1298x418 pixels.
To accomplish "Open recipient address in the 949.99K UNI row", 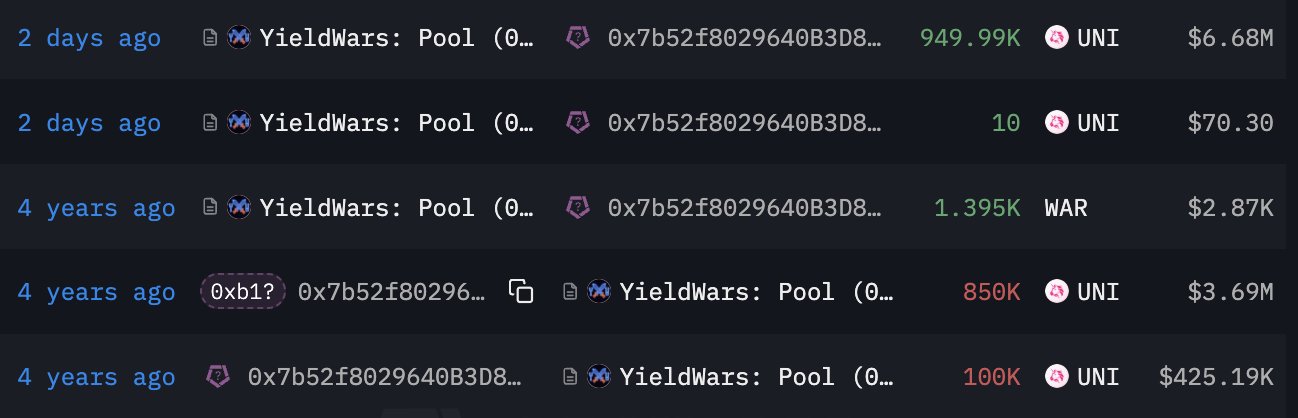I will coord(745,39).
